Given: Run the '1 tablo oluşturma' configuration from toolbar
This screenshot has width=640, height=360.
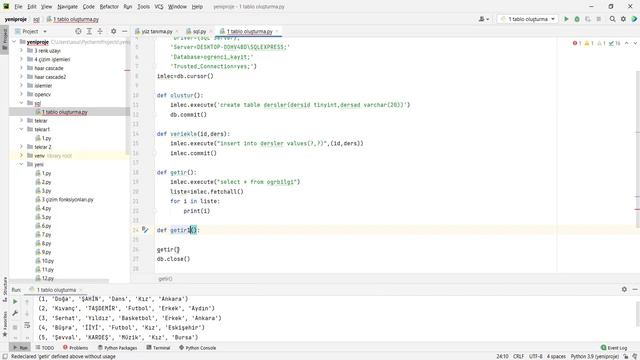Looking at the screenshot, I should tap(566, 19).
